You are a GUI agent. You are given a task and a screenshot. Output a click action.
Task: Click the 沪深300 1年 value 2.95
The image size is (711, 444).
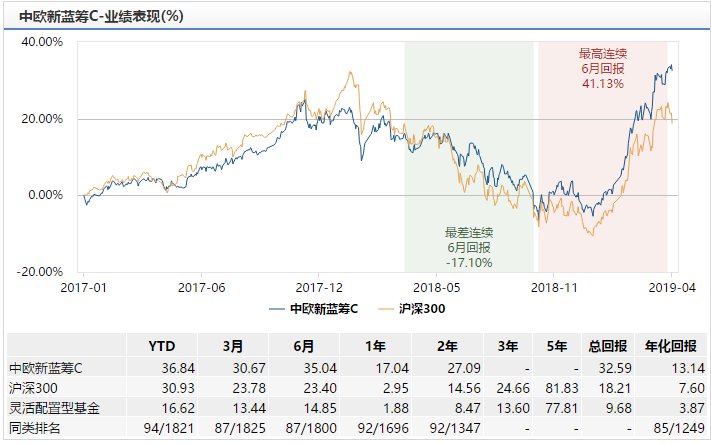tap(396, 388)
